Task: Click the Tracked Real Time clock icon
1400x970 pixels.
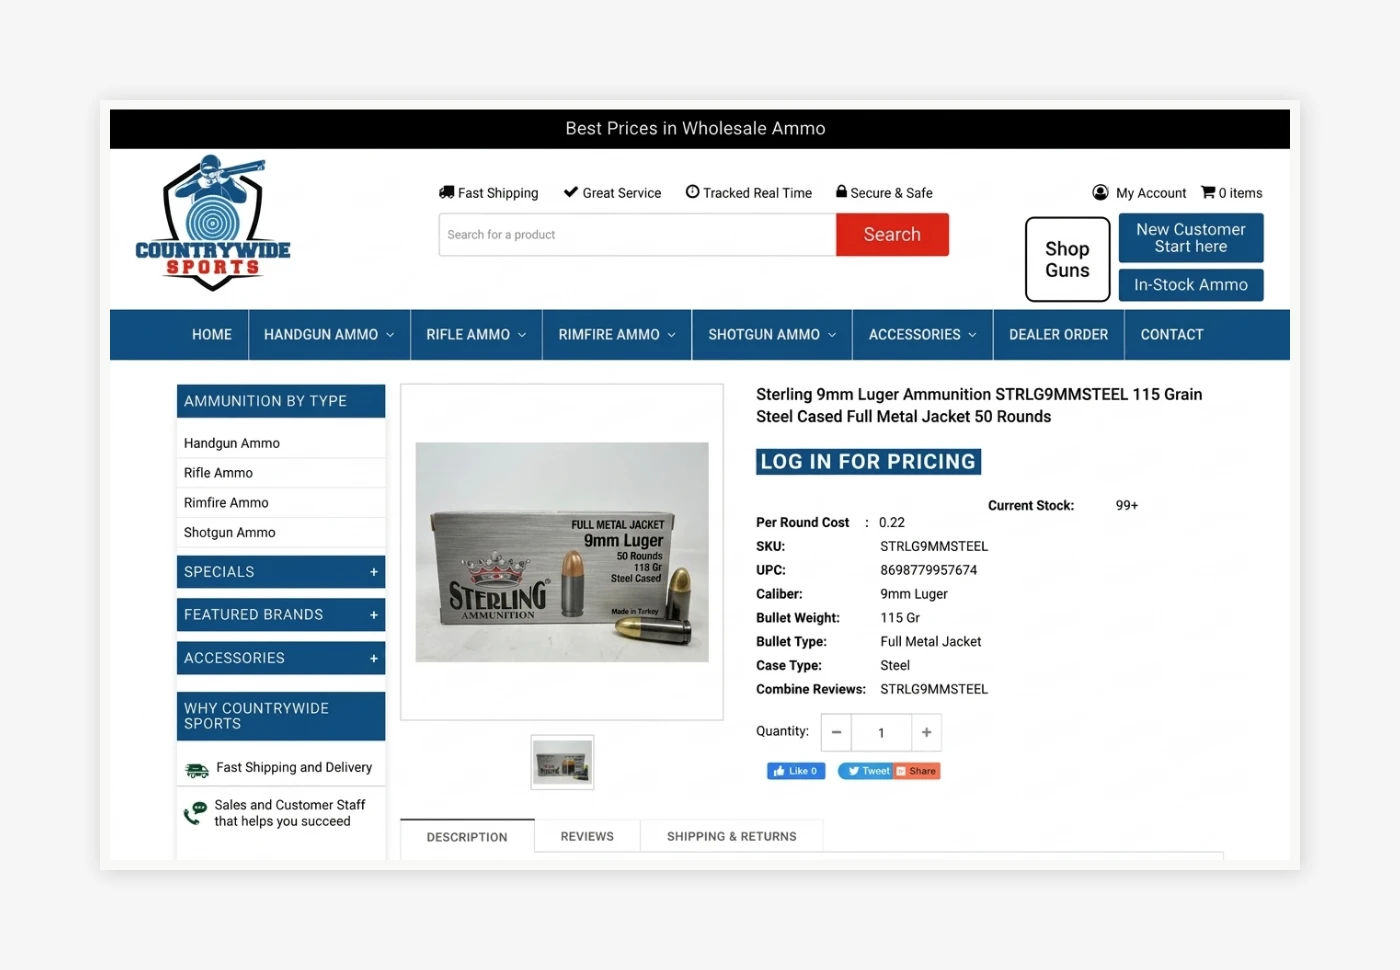Action: [x=692, y=192]
